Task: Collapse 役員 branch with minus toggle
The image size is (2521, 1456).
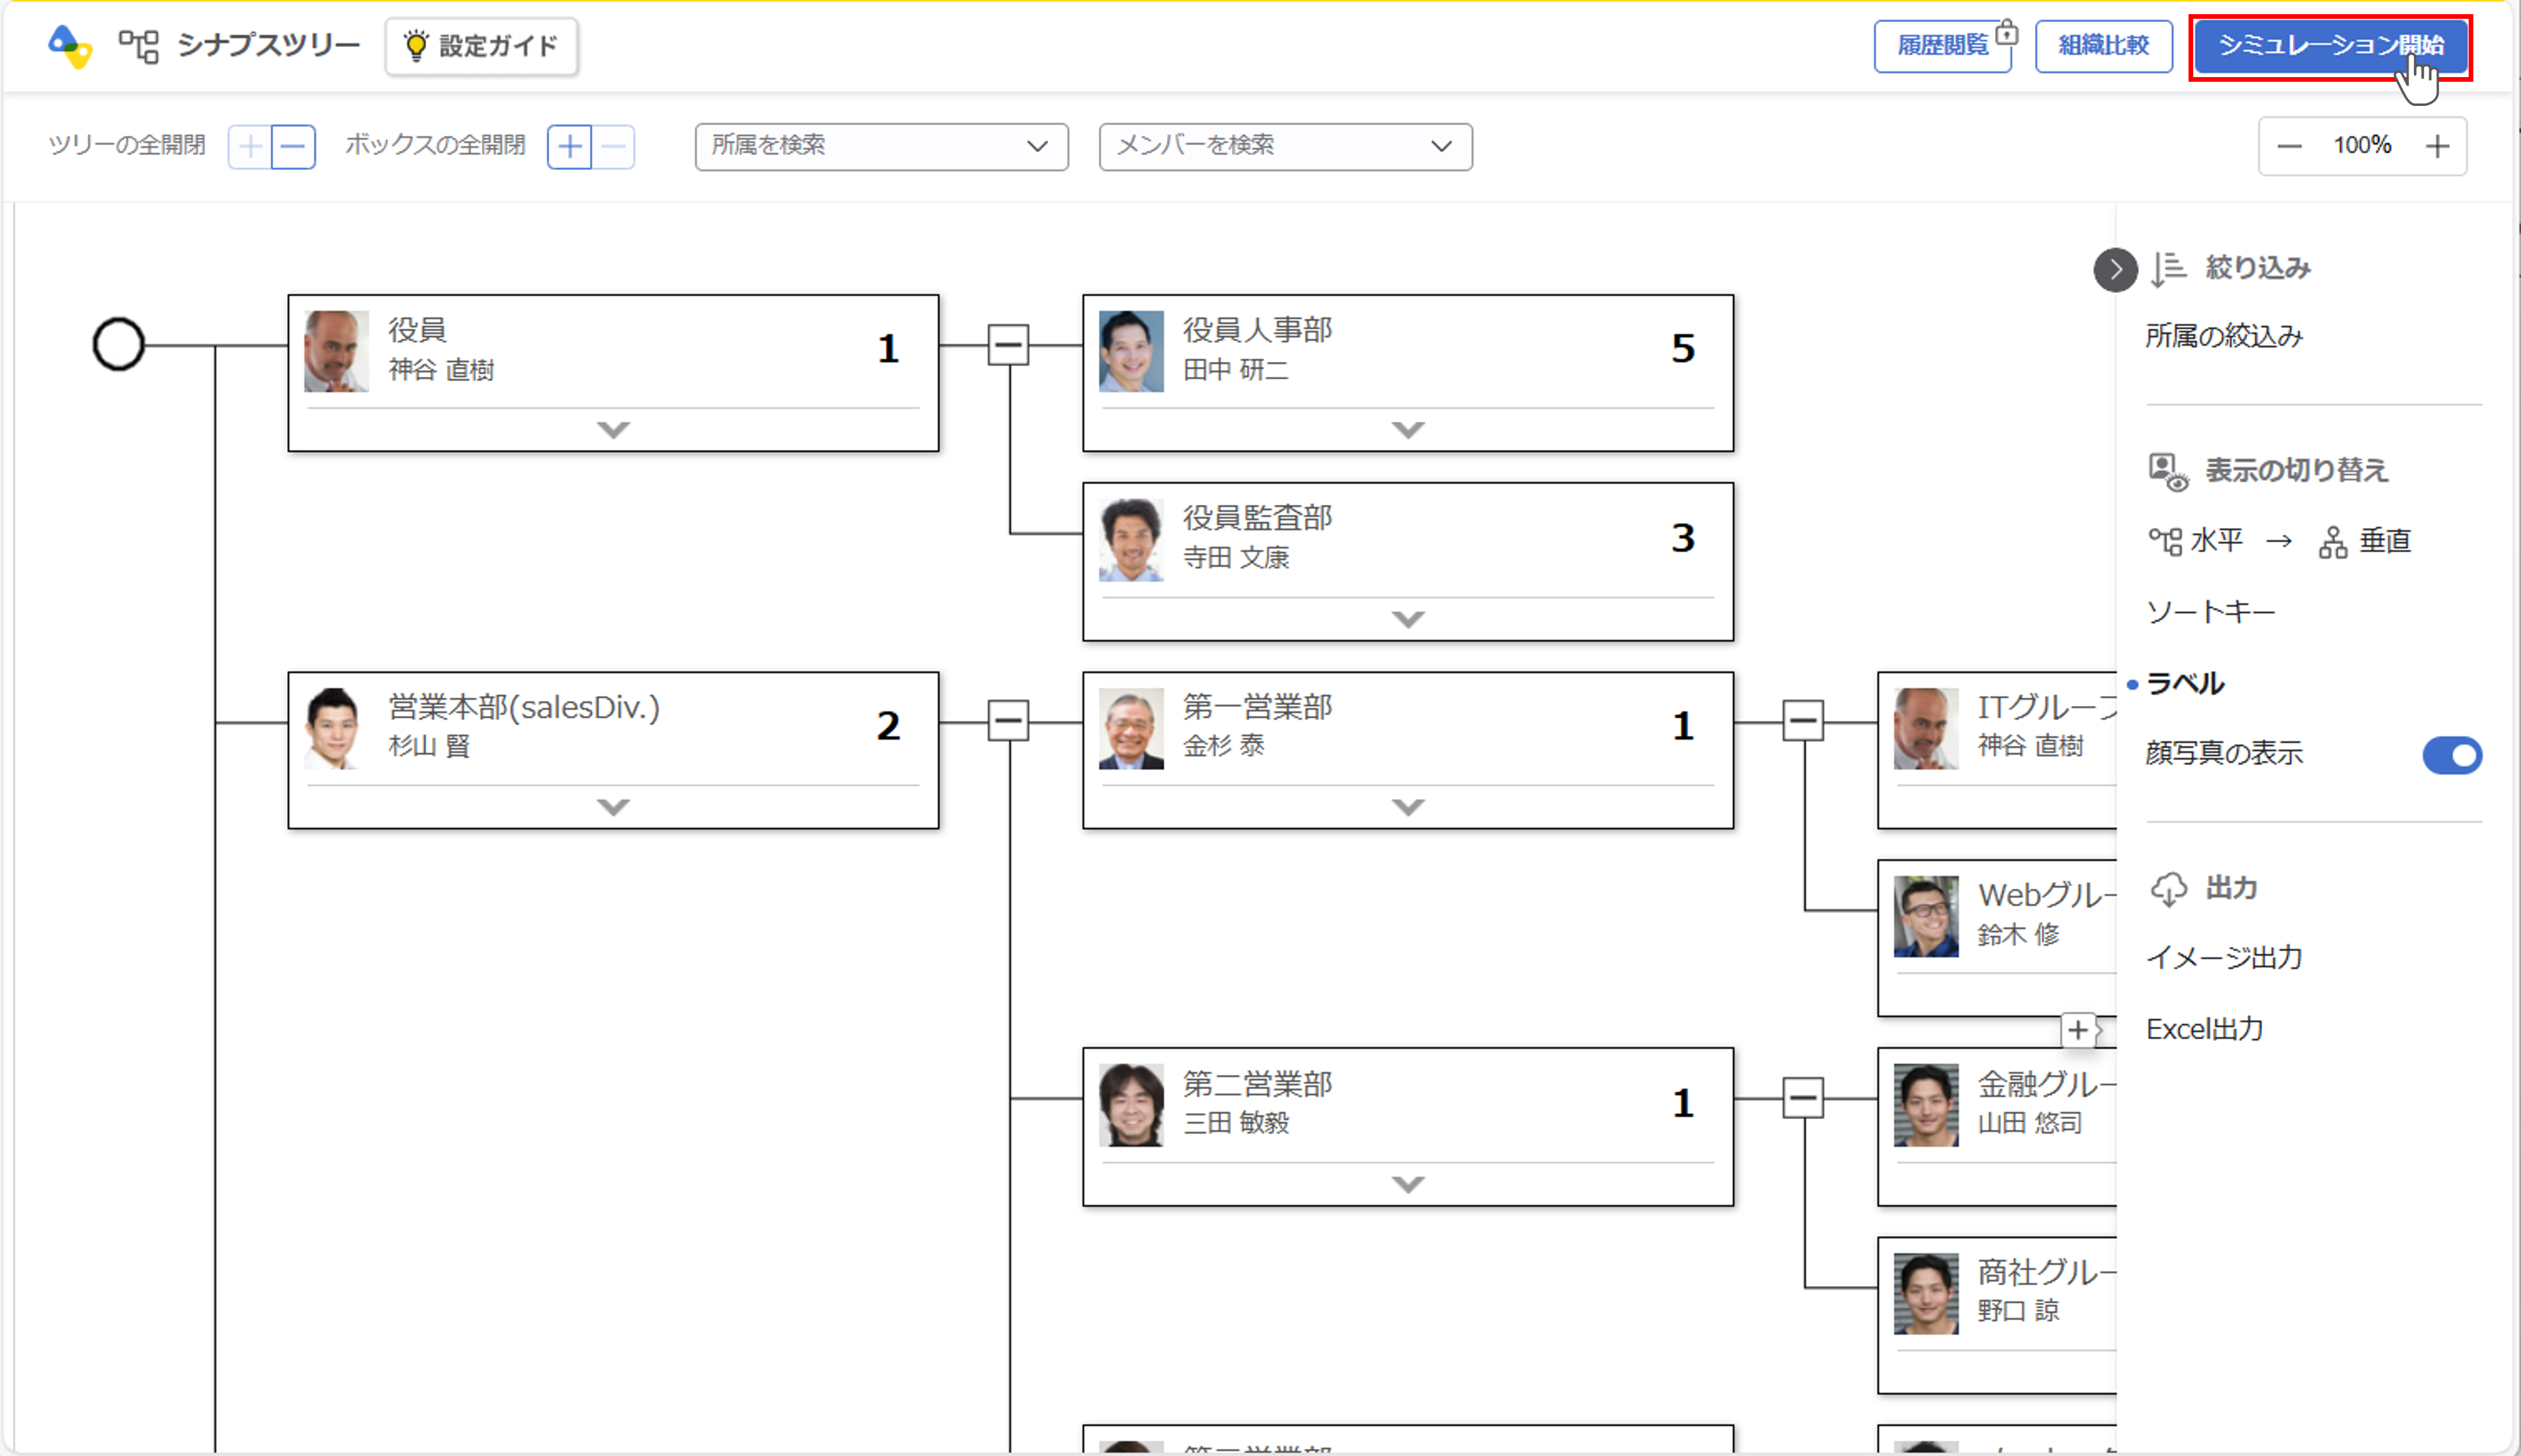Action: [1008, 345]
